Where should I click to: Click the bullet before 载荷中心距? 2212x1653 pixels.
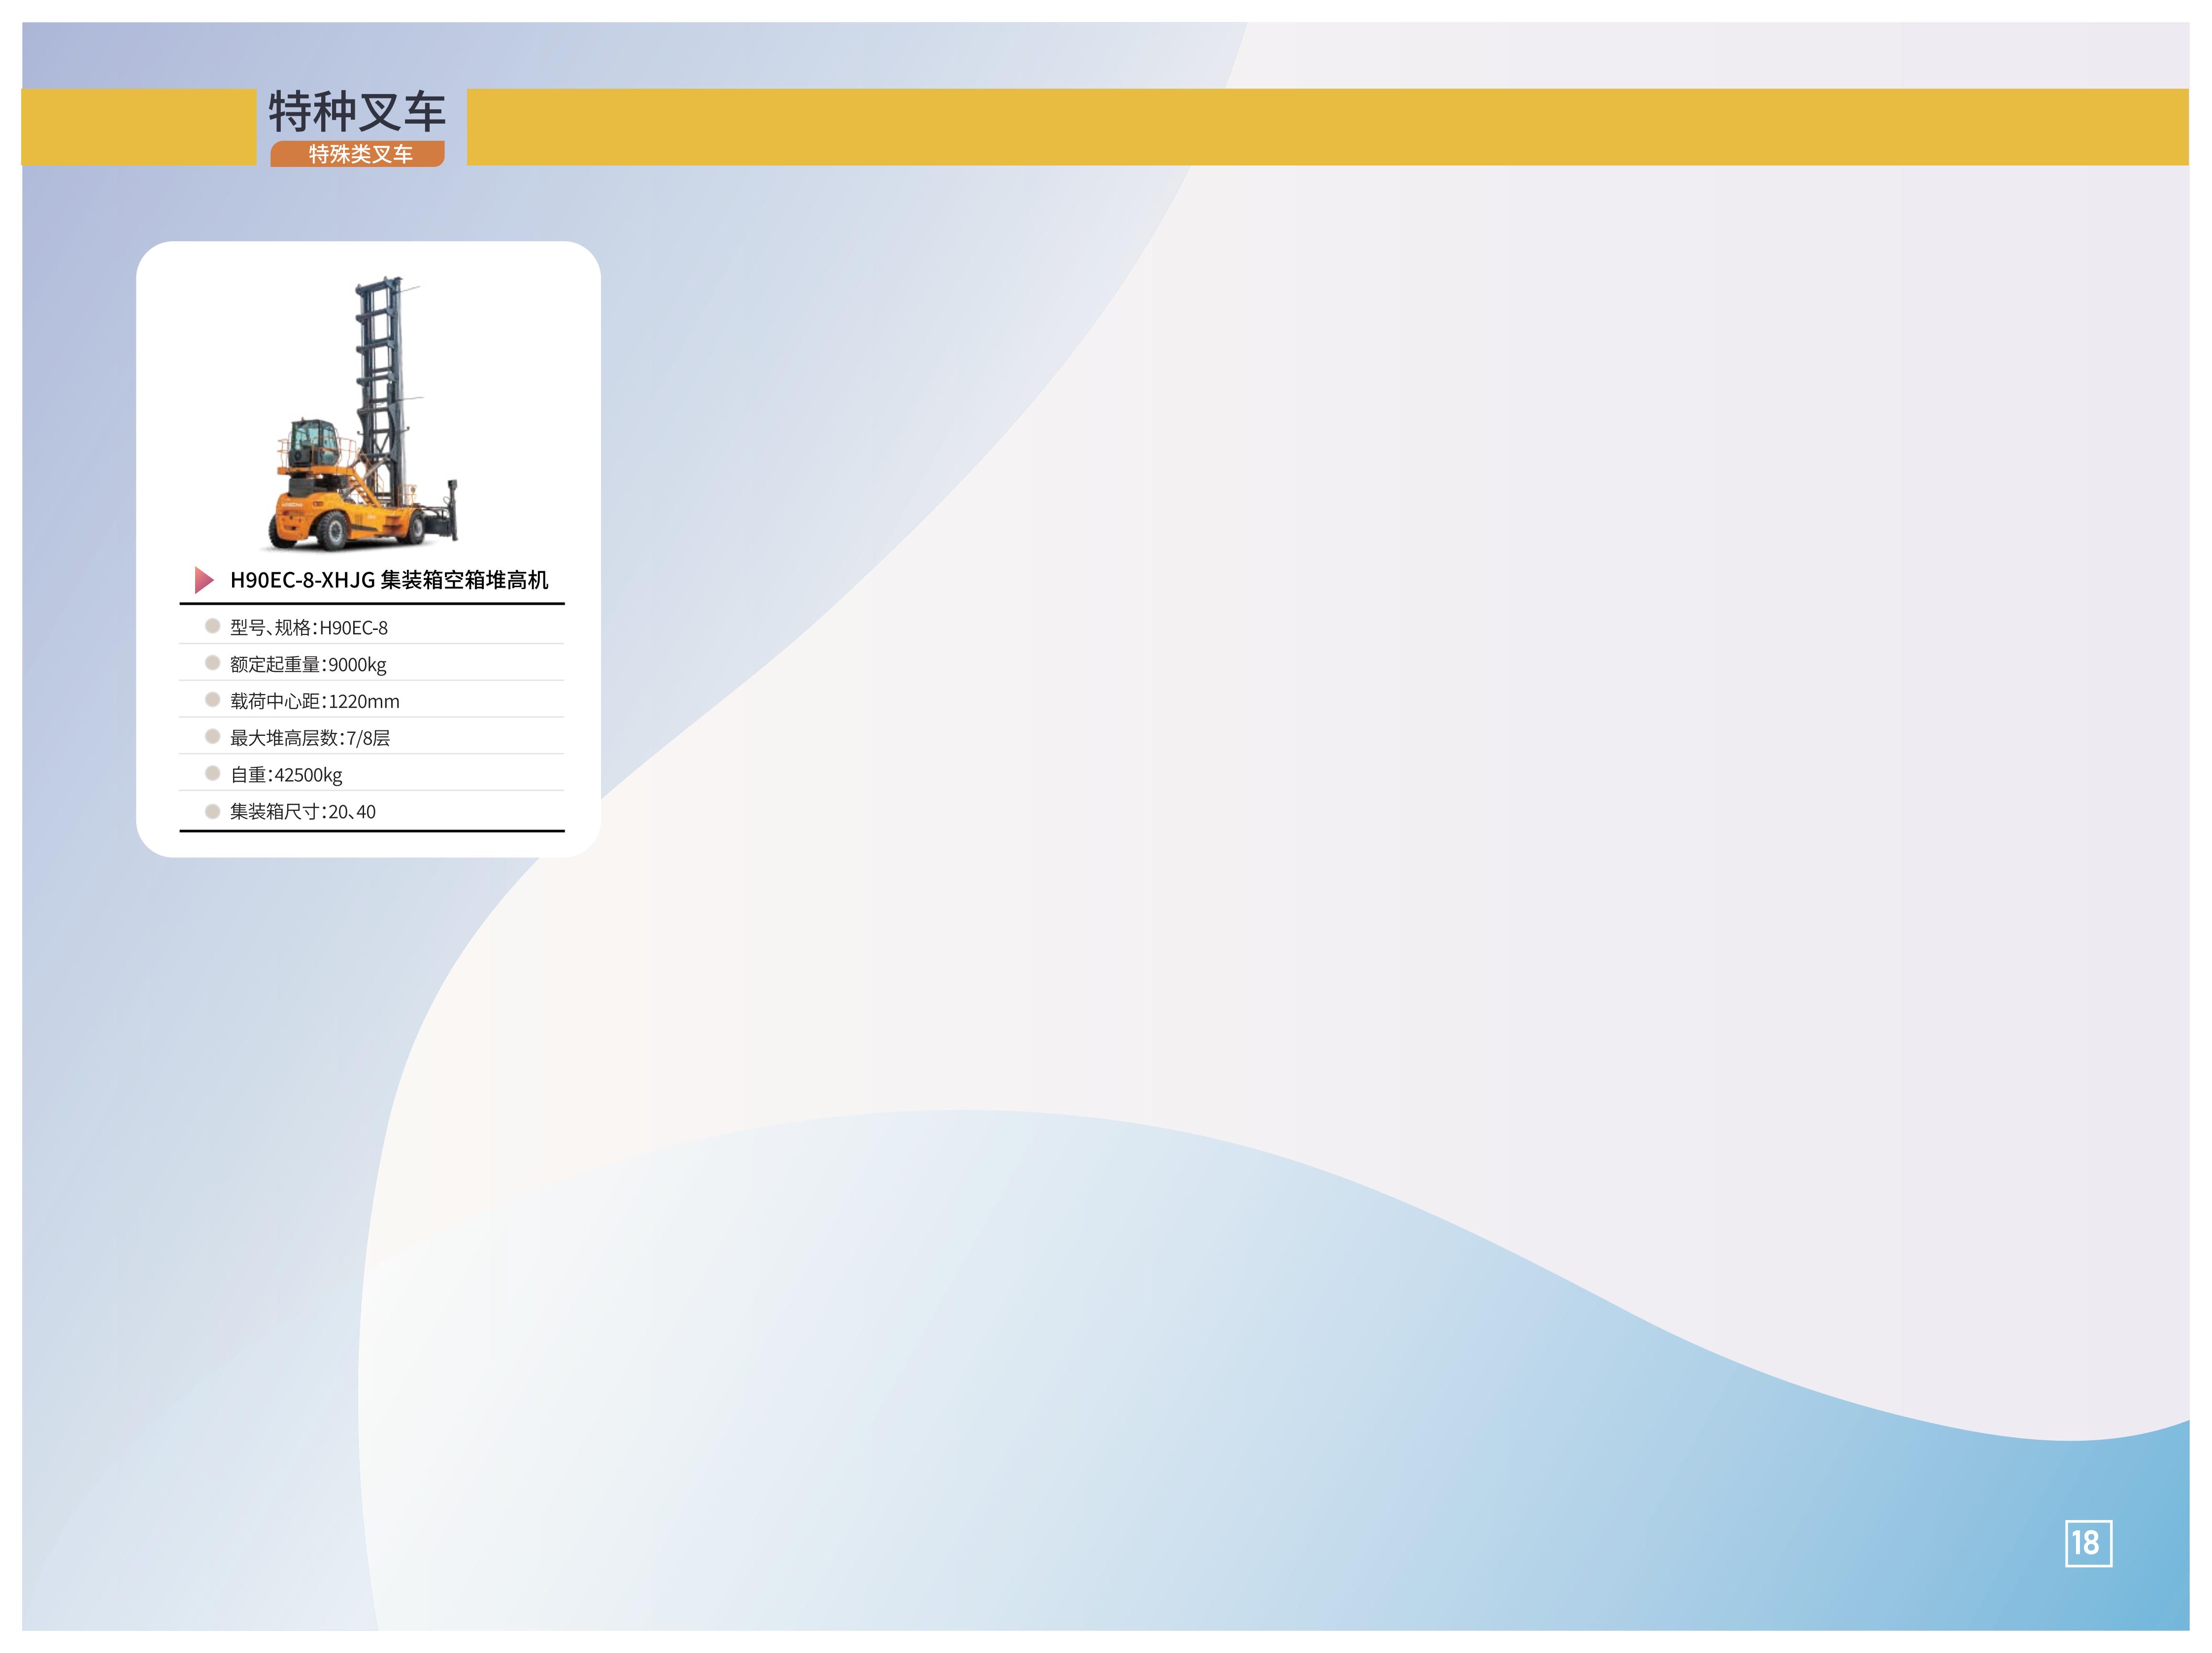pyautogui.click(x=212, y=700)
